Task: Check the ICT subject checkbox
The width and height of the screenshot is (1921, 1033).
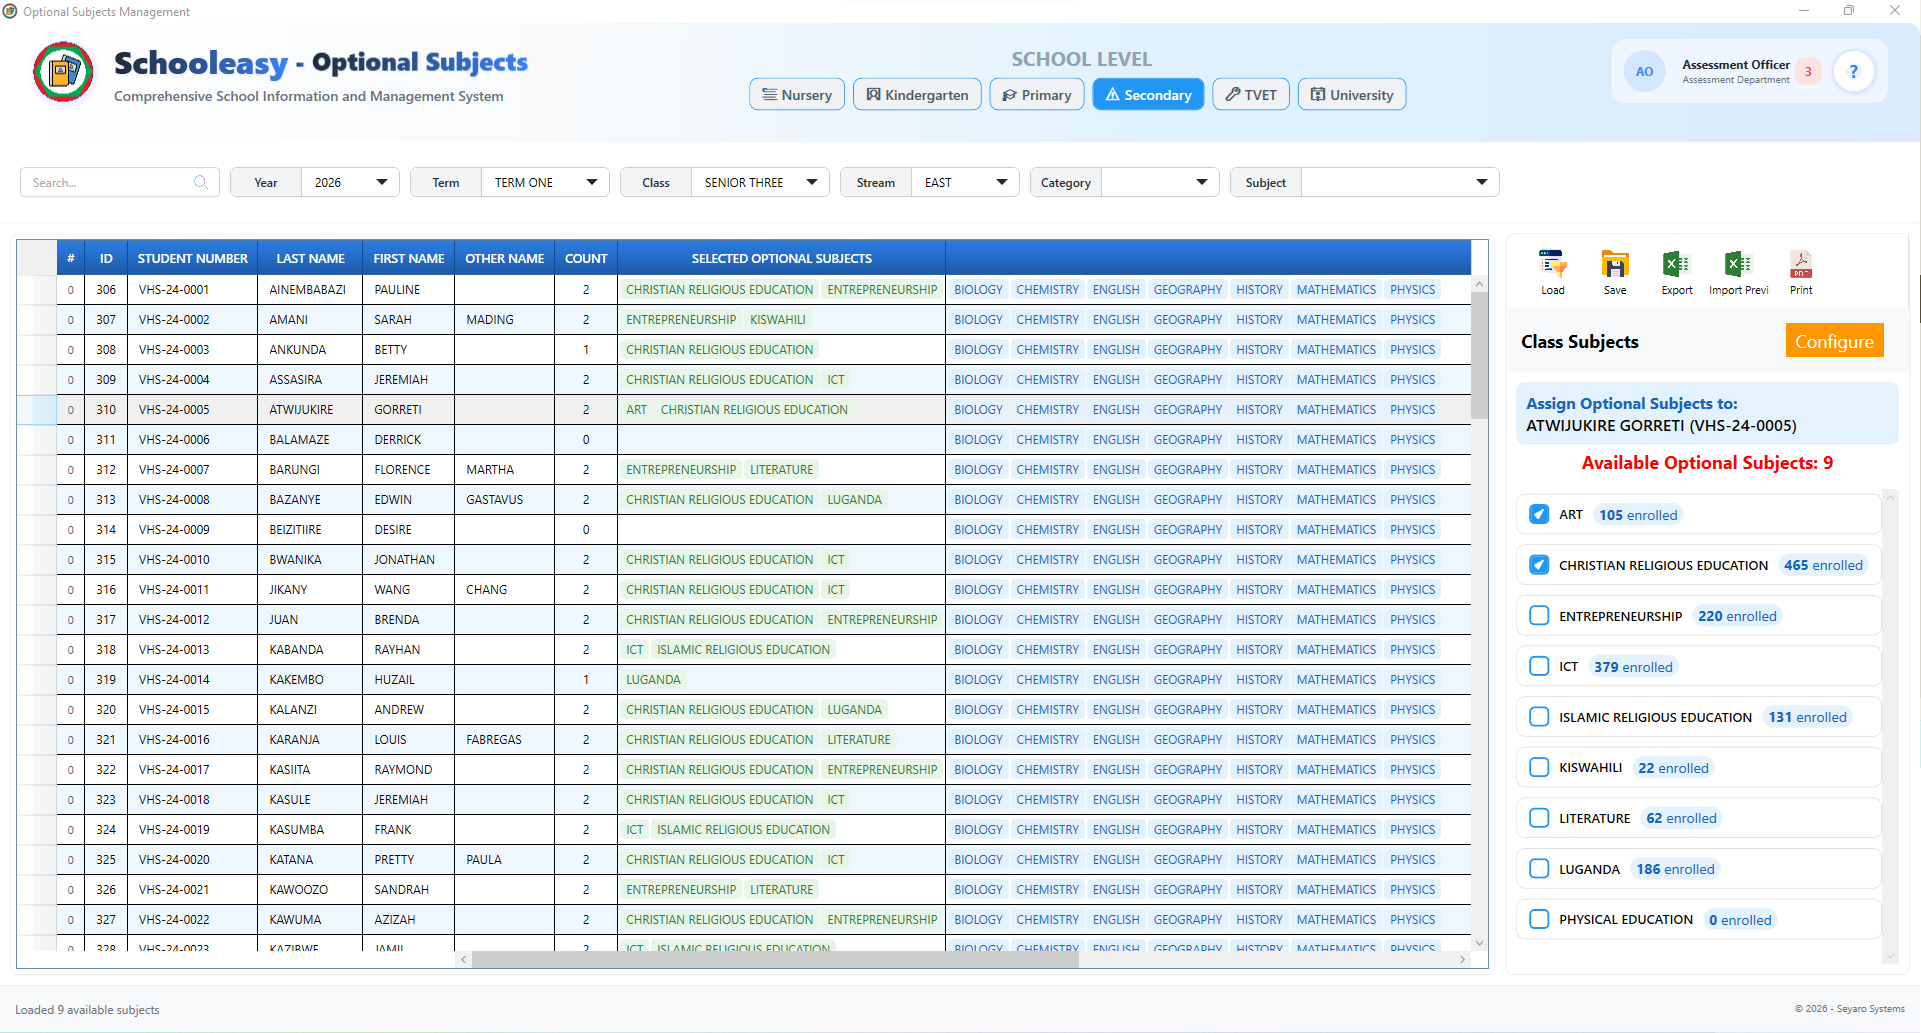Action: pos(1539,666)
